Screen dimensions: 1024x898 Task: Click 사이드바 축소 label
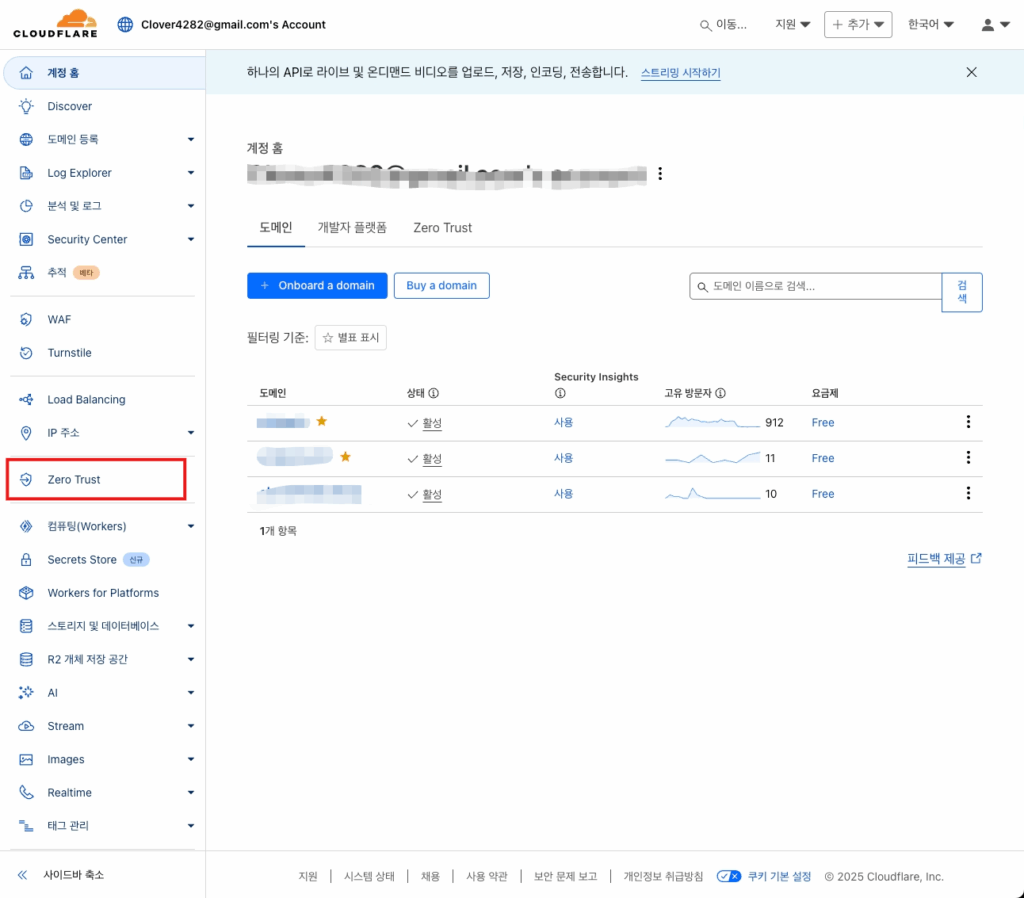74,874
